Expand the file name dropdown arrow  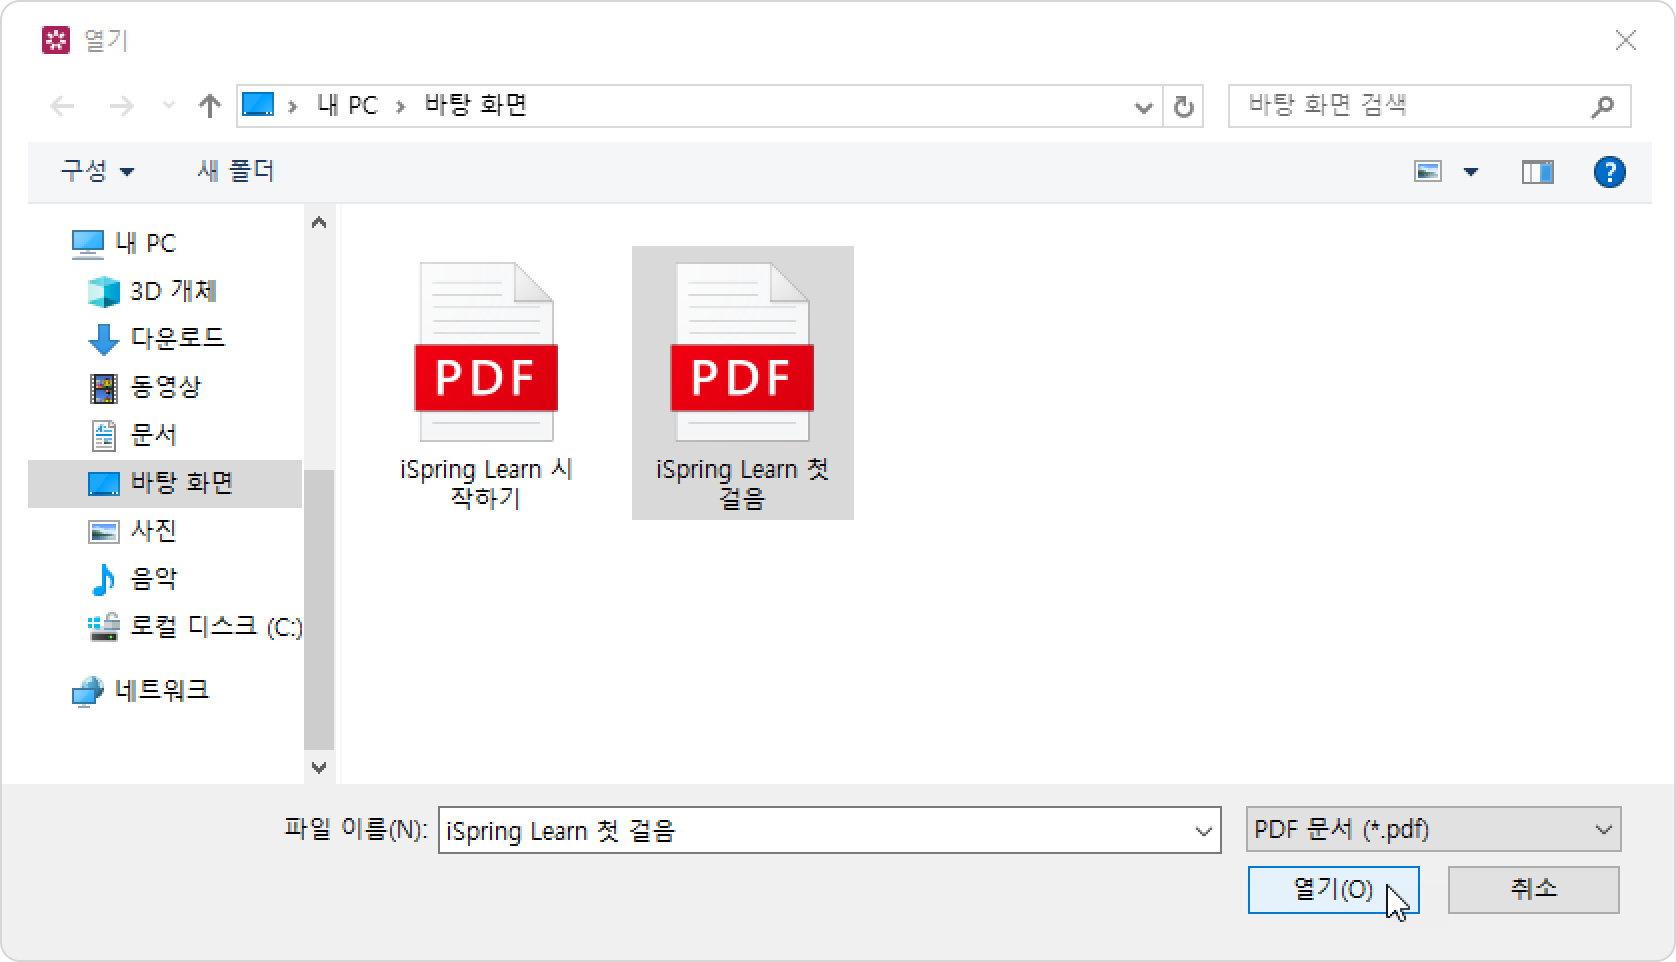1204,831
